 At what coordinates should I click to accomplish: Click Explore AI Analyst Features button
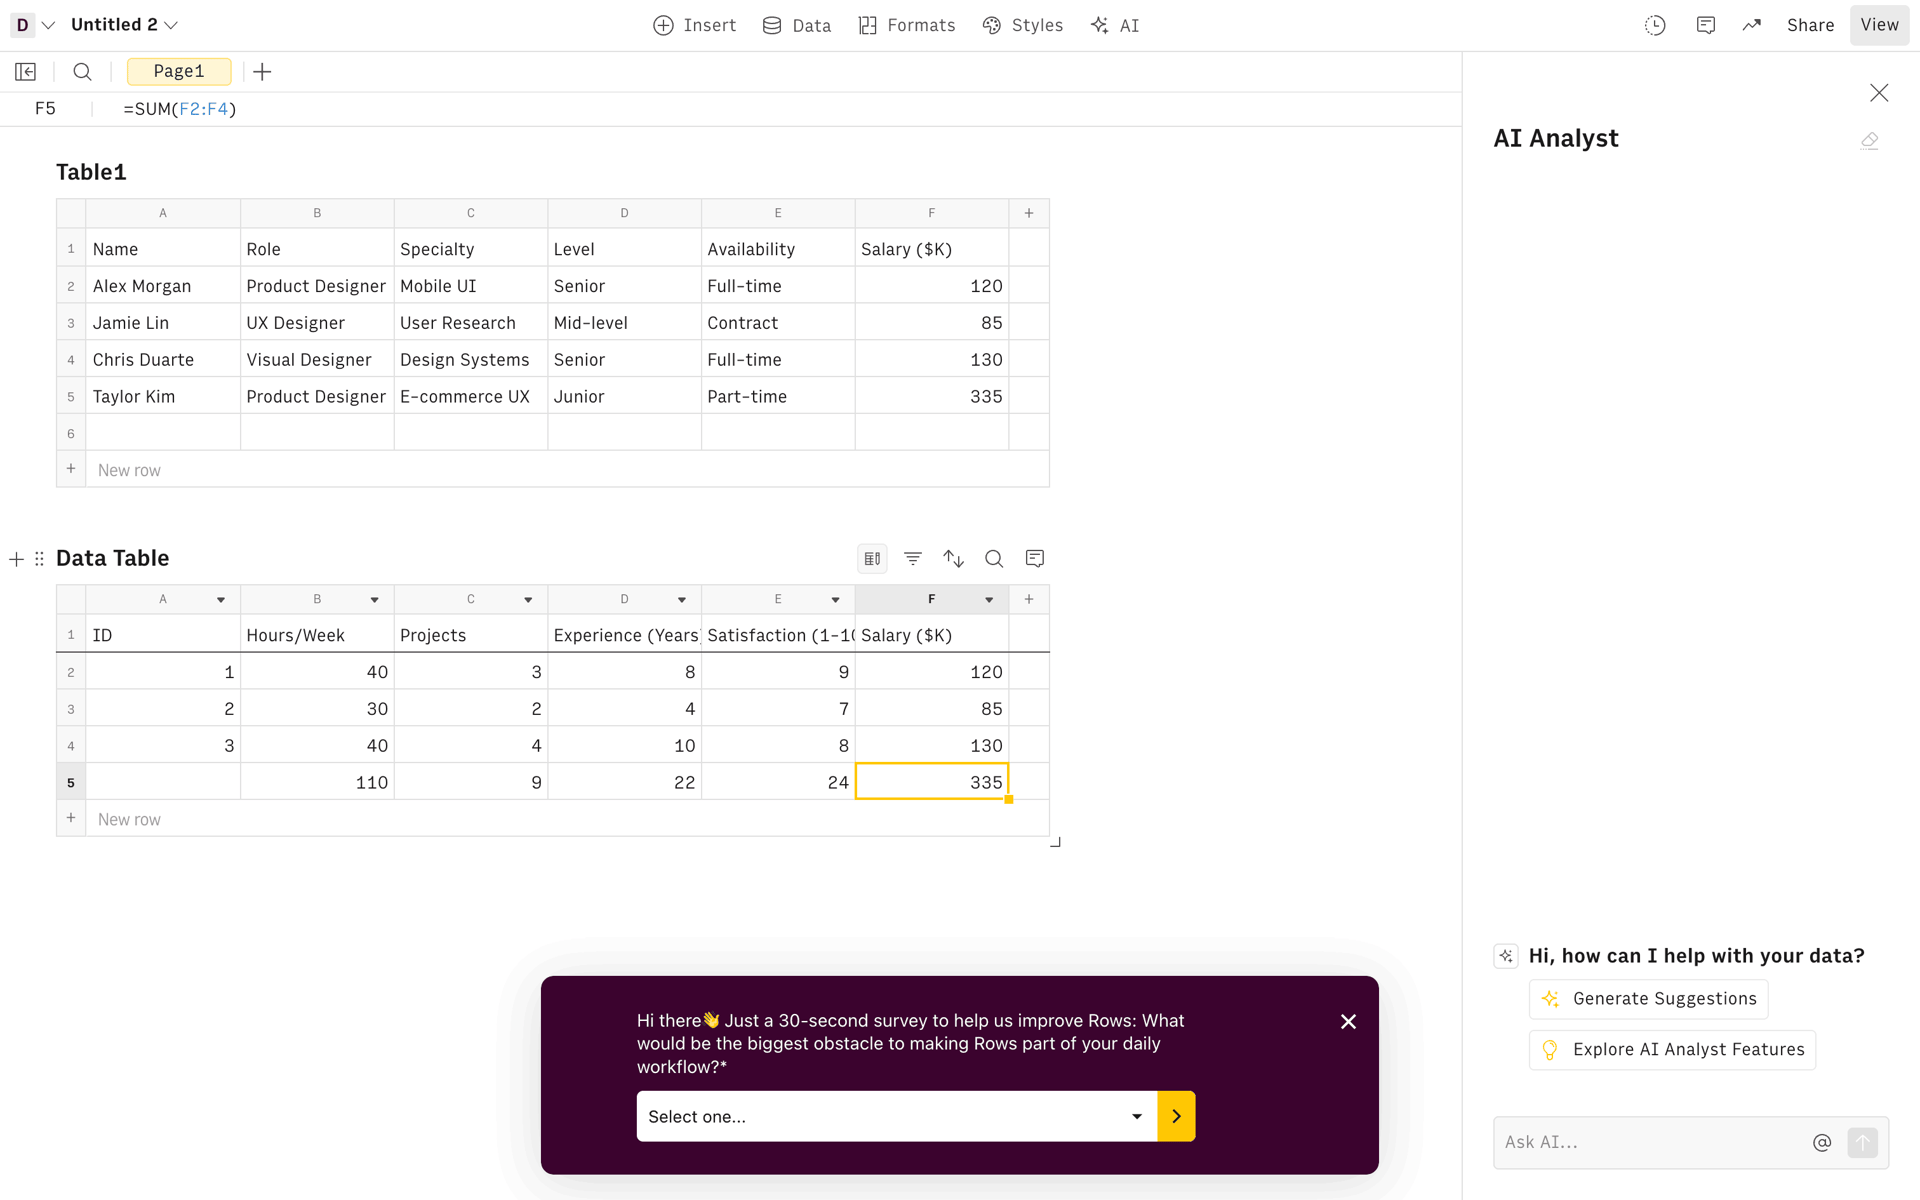pyautogui.click(x=1673, y=1050)
